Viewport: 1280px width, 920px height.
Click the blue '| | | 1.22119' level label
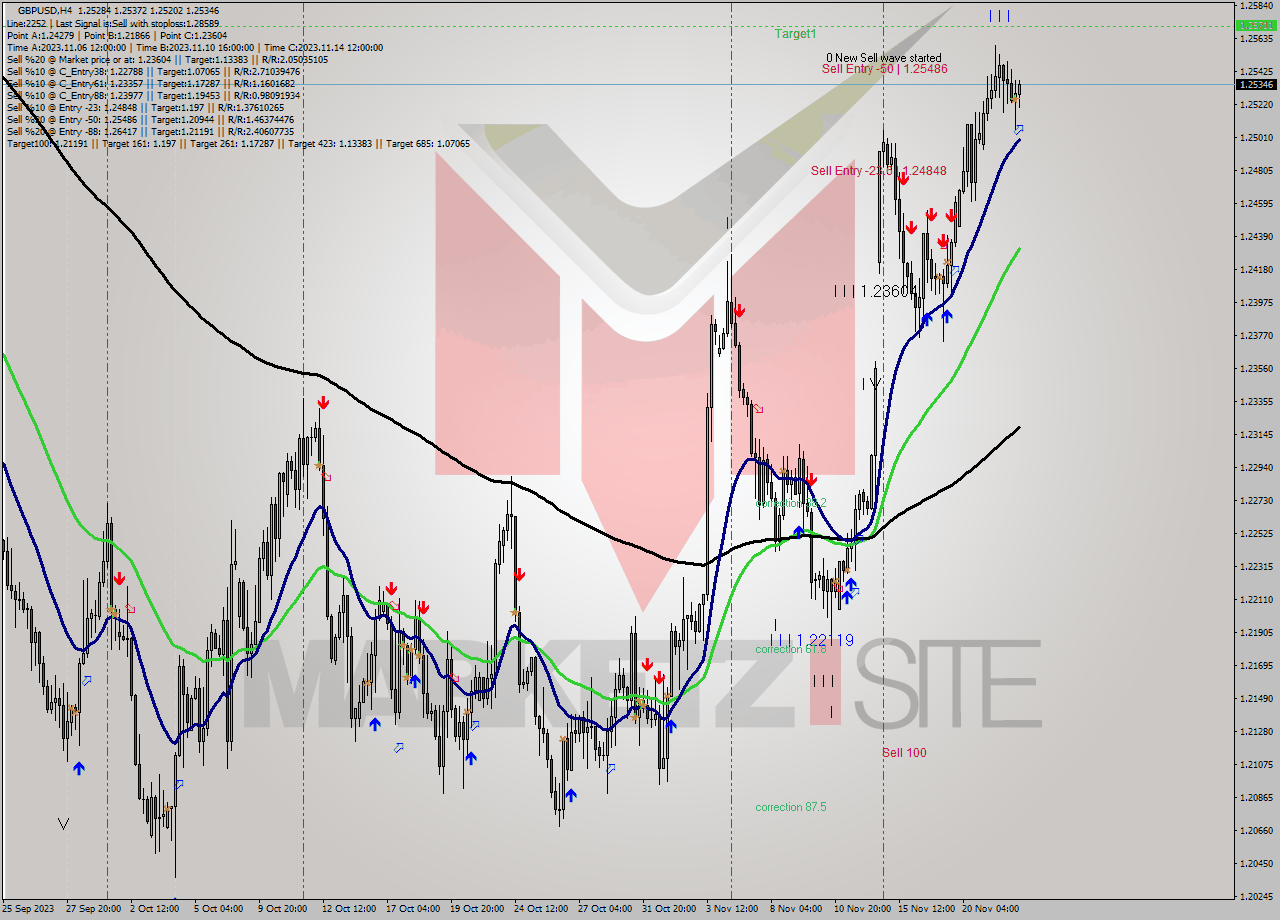(x=812, y=640)
